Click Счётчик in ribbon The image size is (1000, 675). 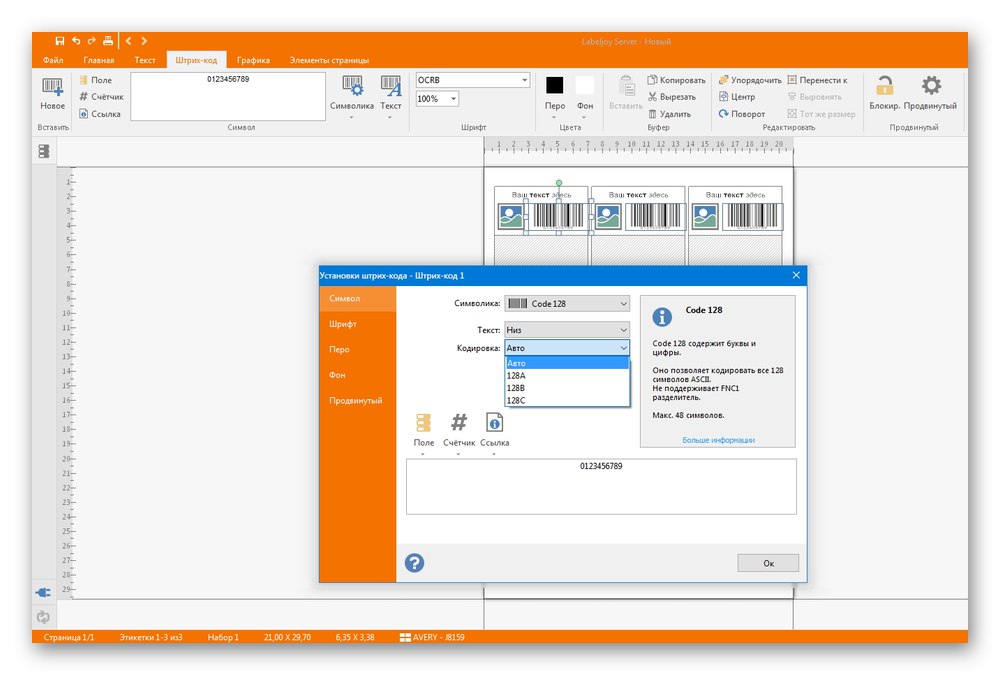click(101, 96)
